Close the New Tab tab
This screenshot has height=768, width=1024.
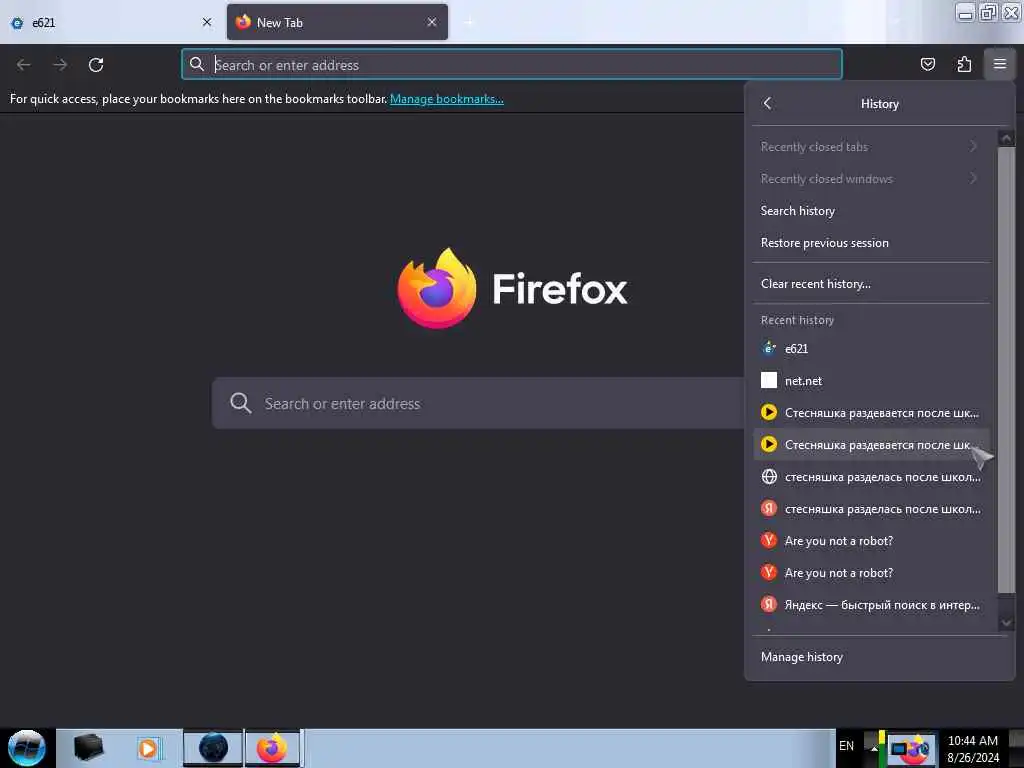[432, 22]
